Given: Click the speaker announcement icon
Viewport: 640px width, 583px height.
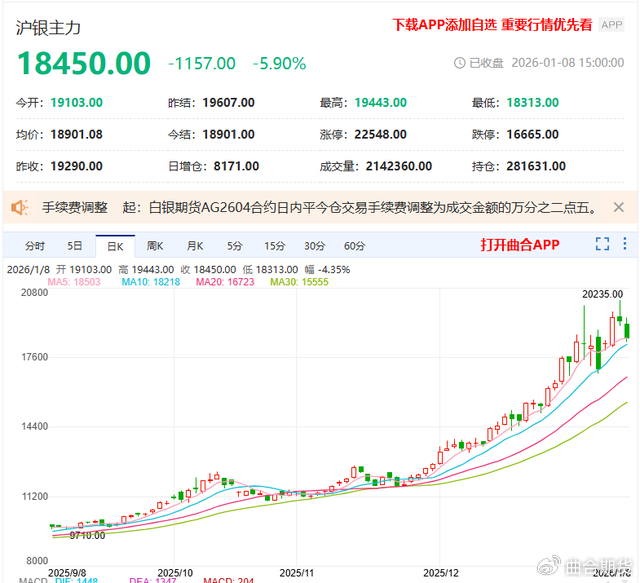Looking at the screenshot, I should 19,207.
